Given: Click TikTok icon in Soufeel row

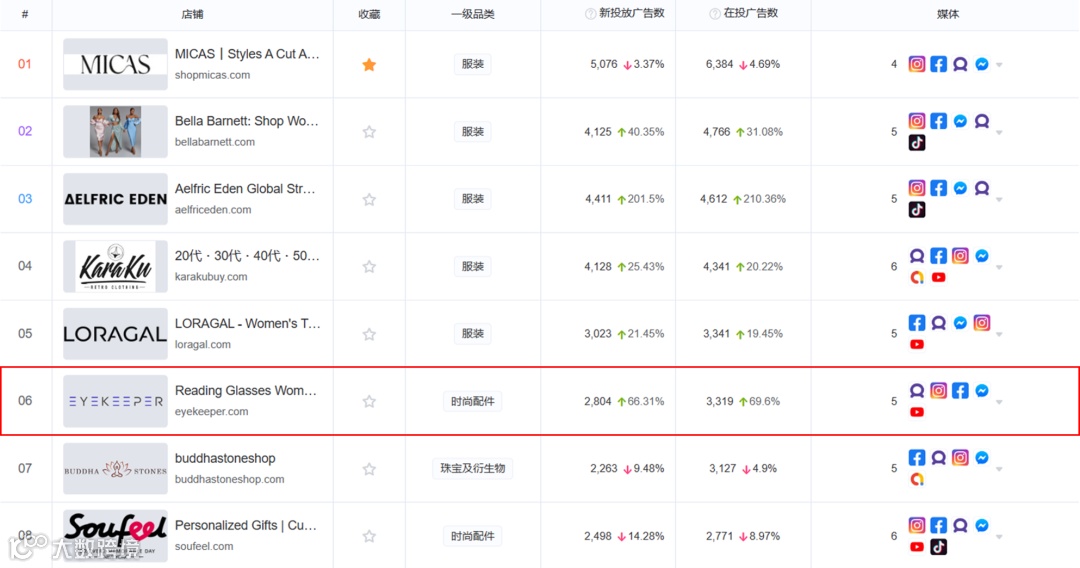Looking at the screenshot, I should 938,547.
